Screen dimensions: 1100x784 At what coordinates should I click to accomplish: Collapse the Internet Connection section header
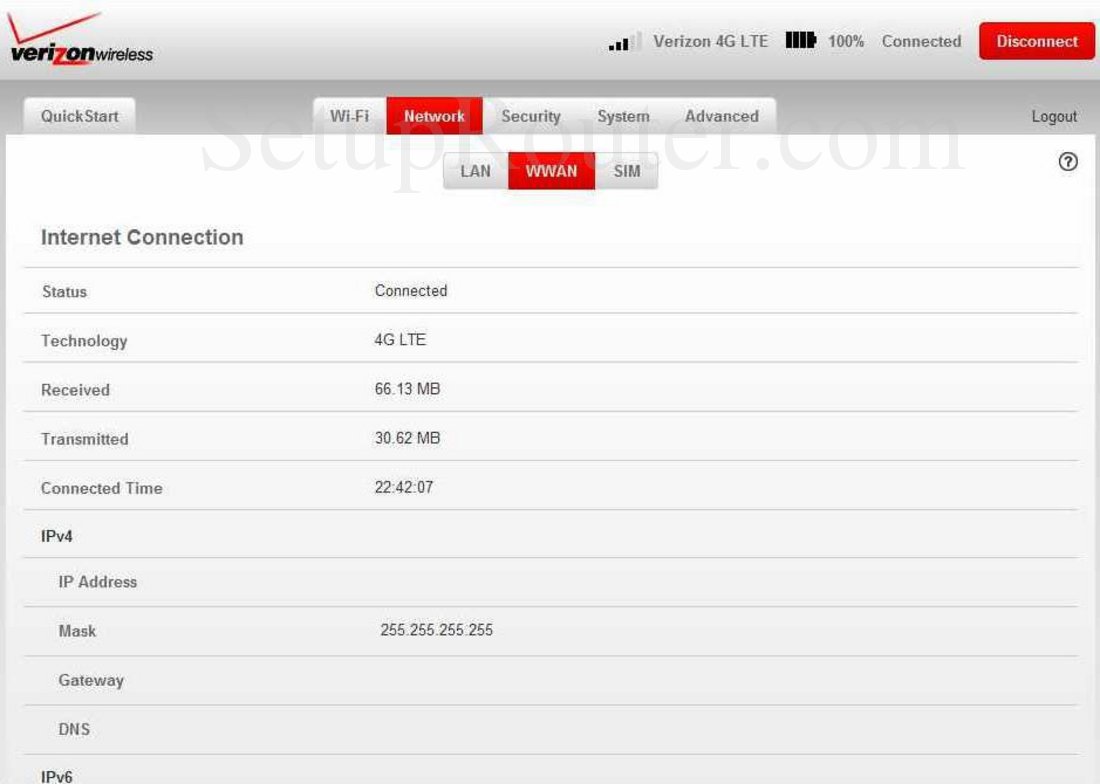click(x=141, y=237)
